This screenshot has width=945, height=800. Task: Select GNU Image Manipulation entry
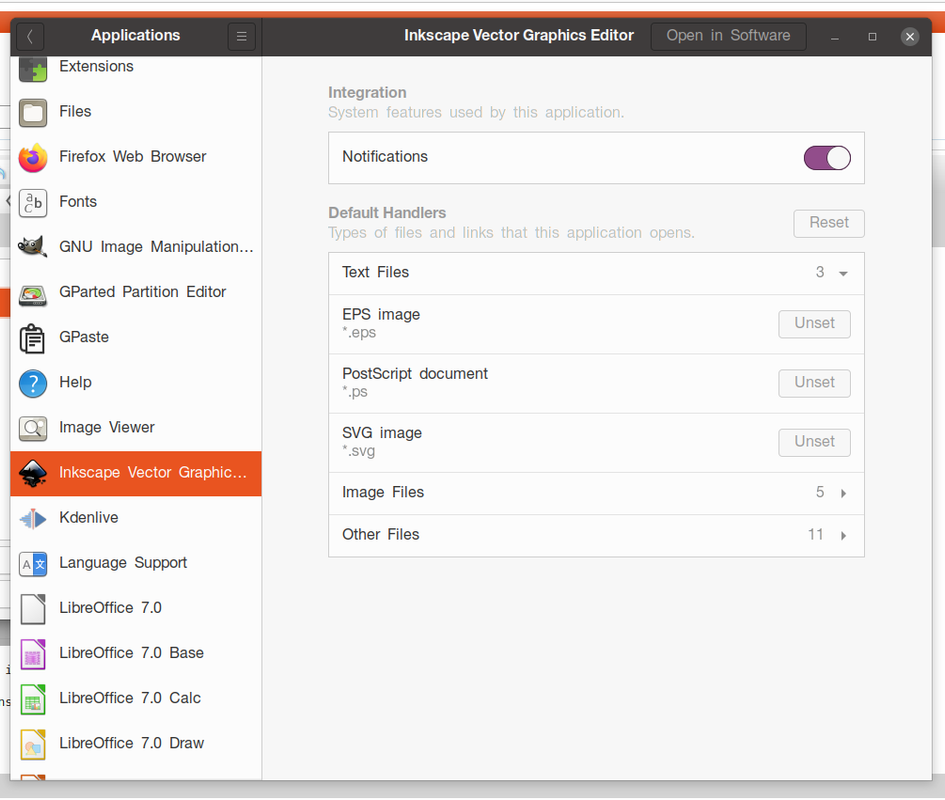[136, 248]
